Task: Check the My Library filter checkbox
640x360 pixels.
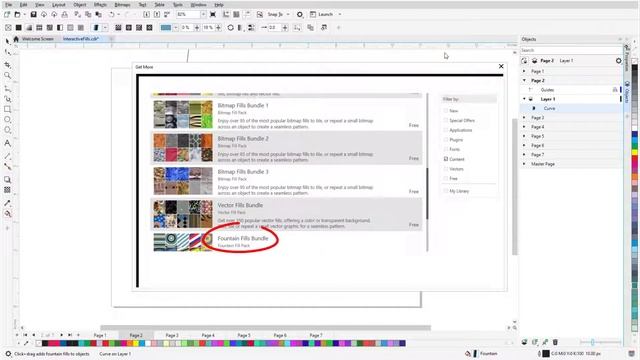Action: point(446,191)
